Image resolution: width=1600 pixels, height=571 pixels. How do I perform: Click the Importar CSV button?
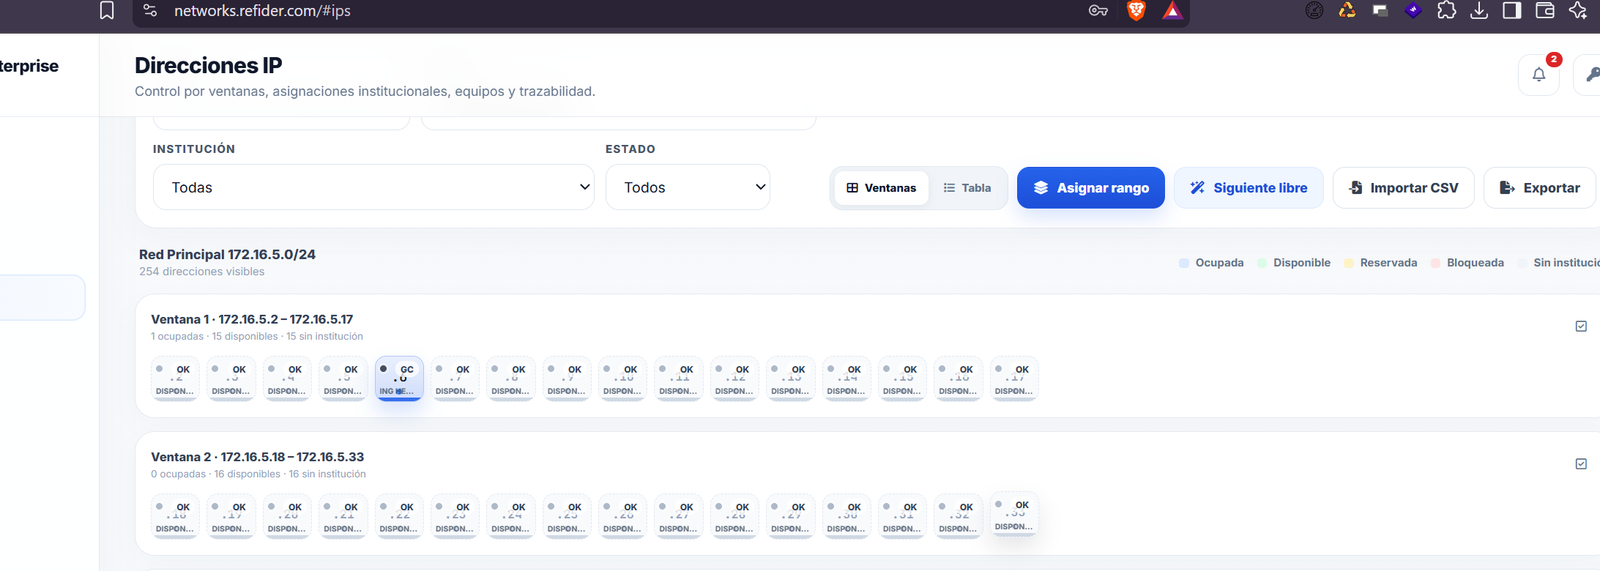coord(1404,188)
